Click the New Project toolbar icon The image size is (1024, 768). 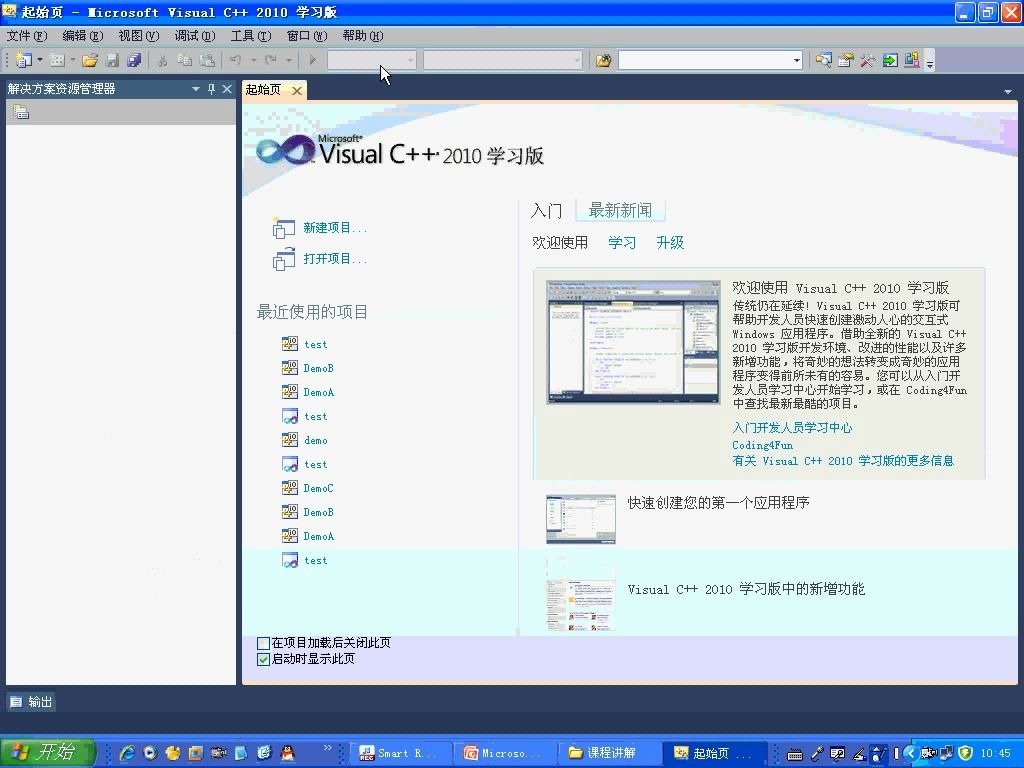(24, 60)
